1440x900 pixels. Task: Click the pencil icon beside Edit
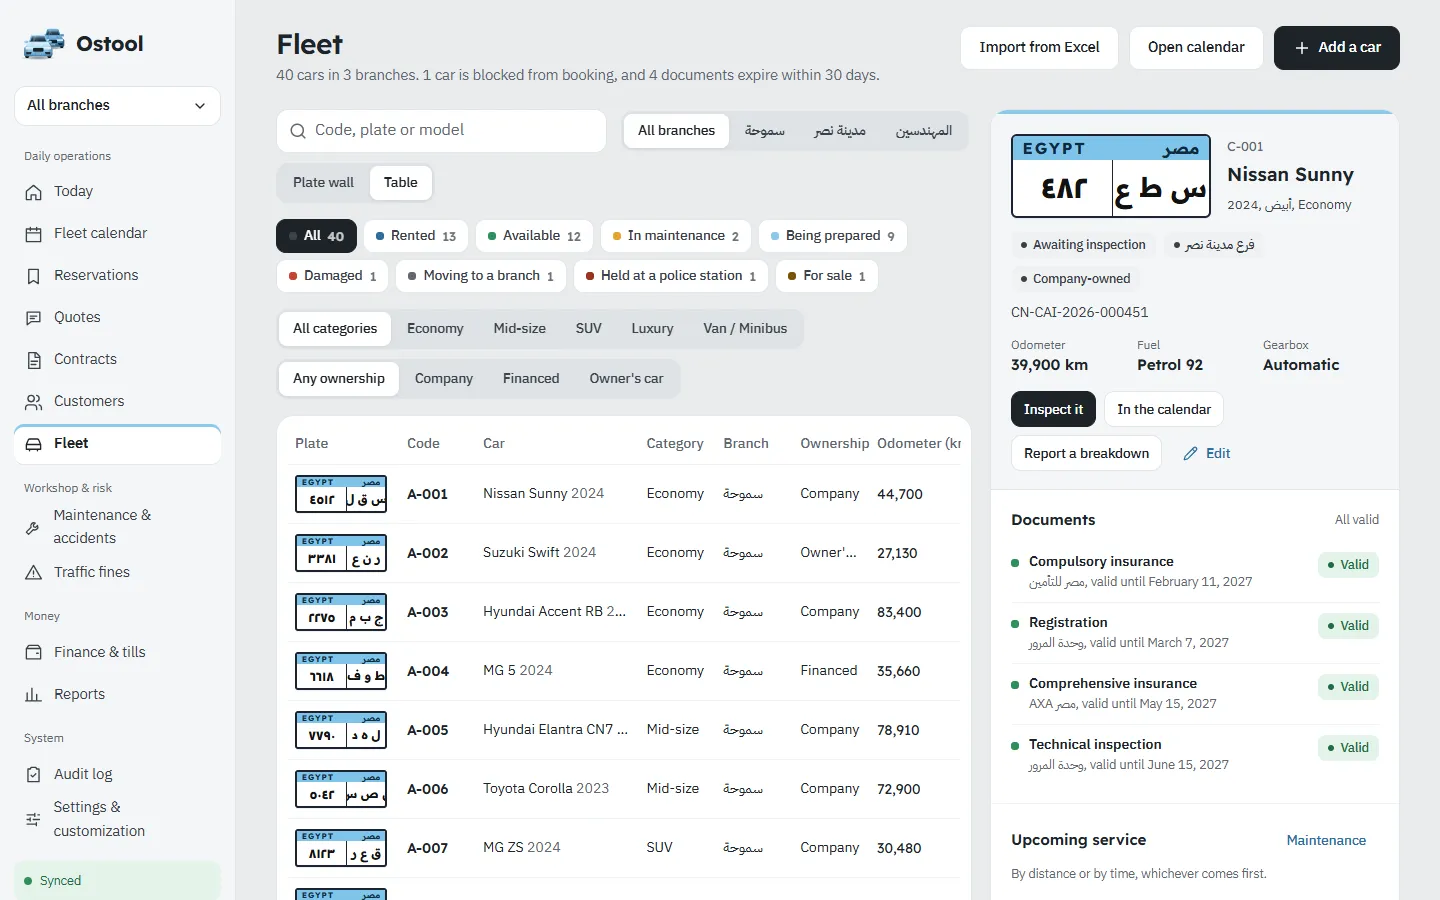[1190, 454]
